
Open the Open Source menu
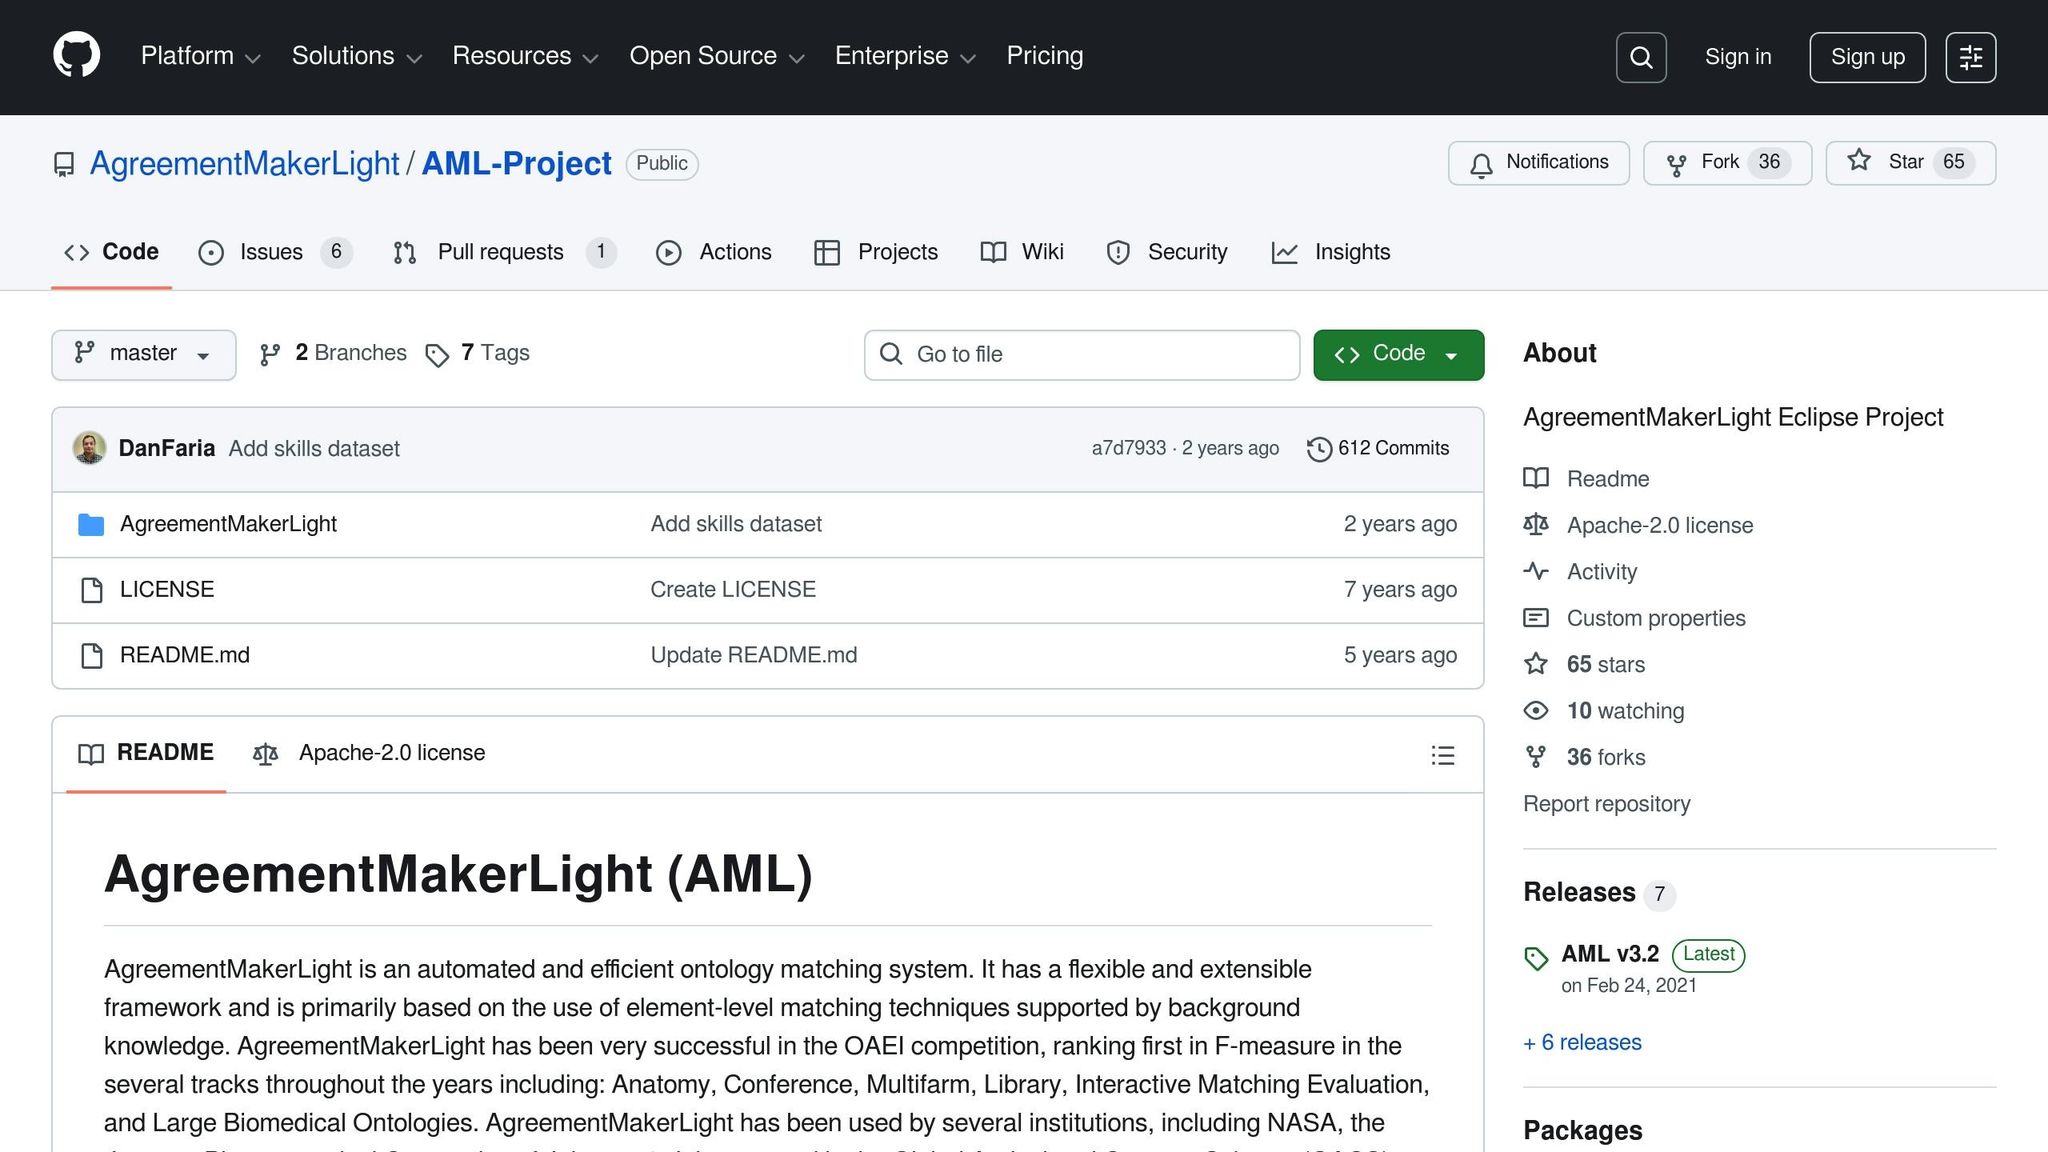pos(715,56)
